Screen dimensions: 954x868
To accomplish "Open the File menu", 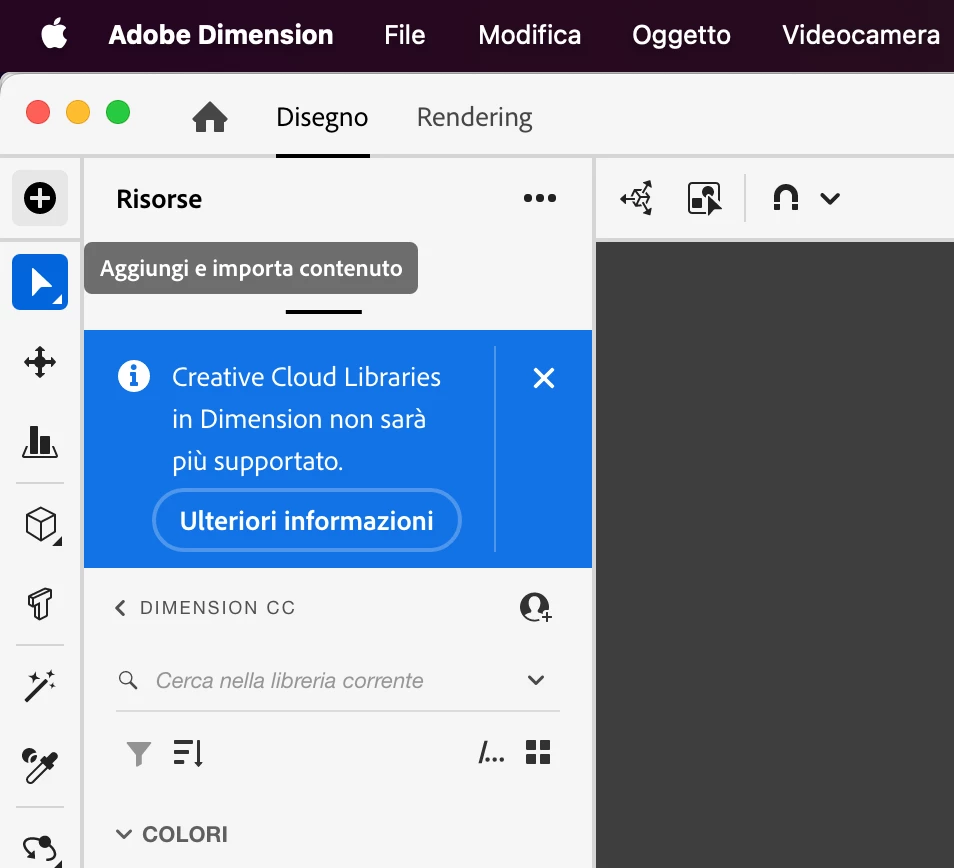I will pos(405,35).
